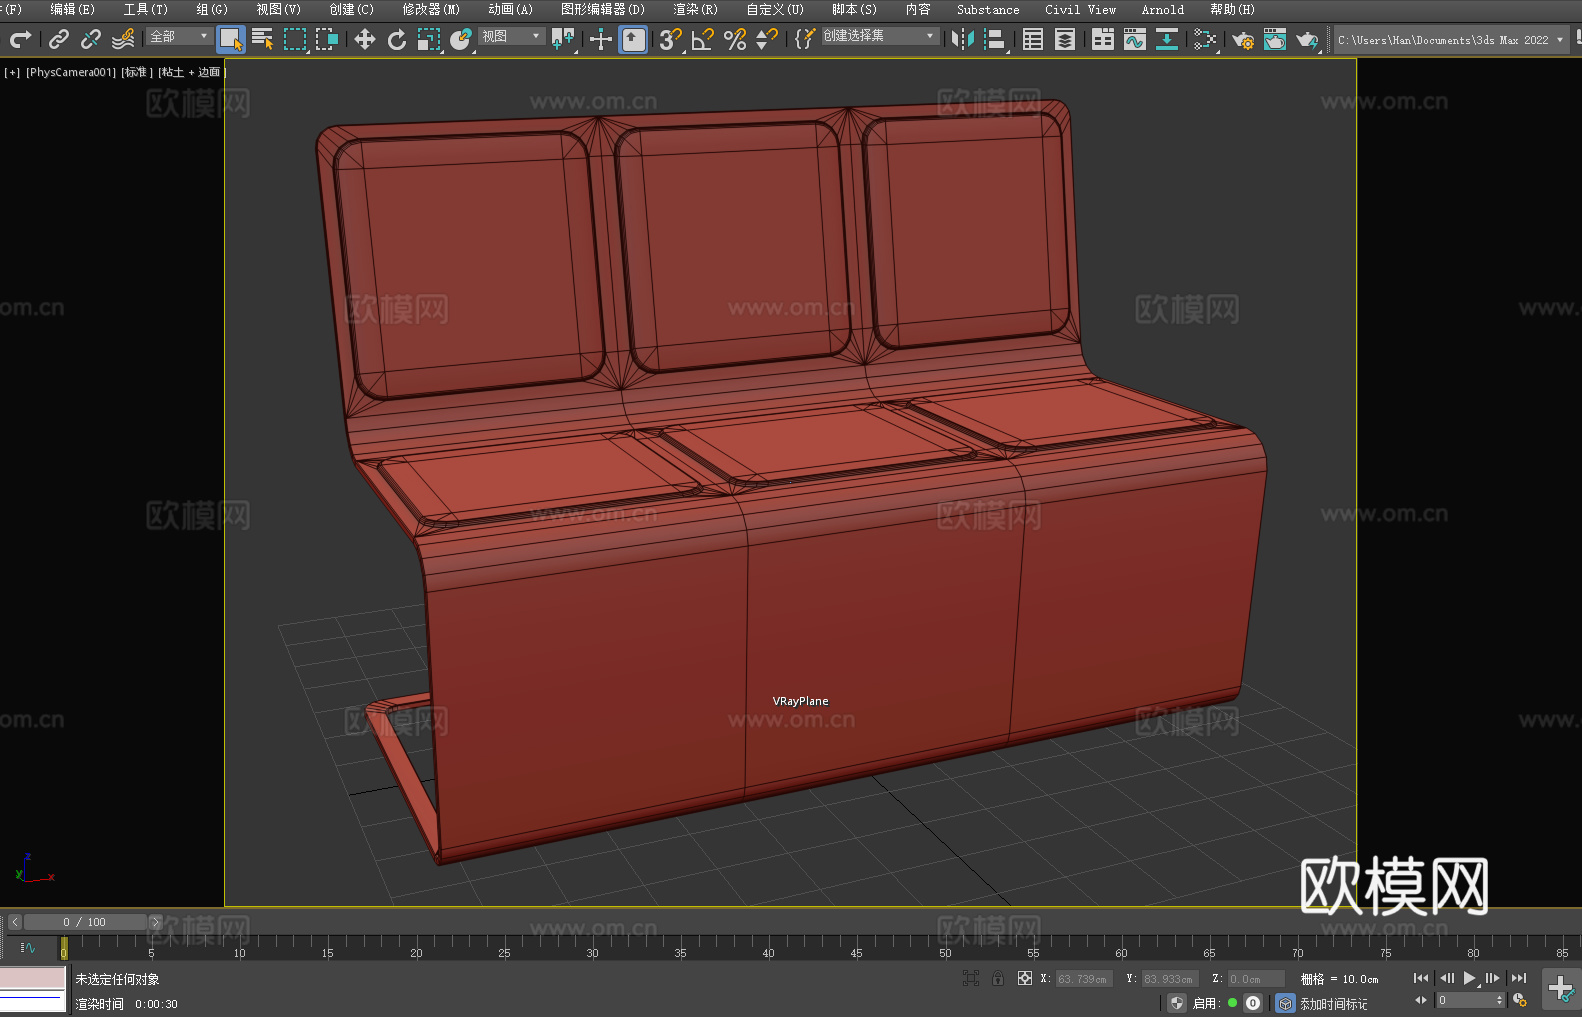Click Render Production teapot icon
The width and height of the screenshot is (1582, 1017).
point(1307,39)
